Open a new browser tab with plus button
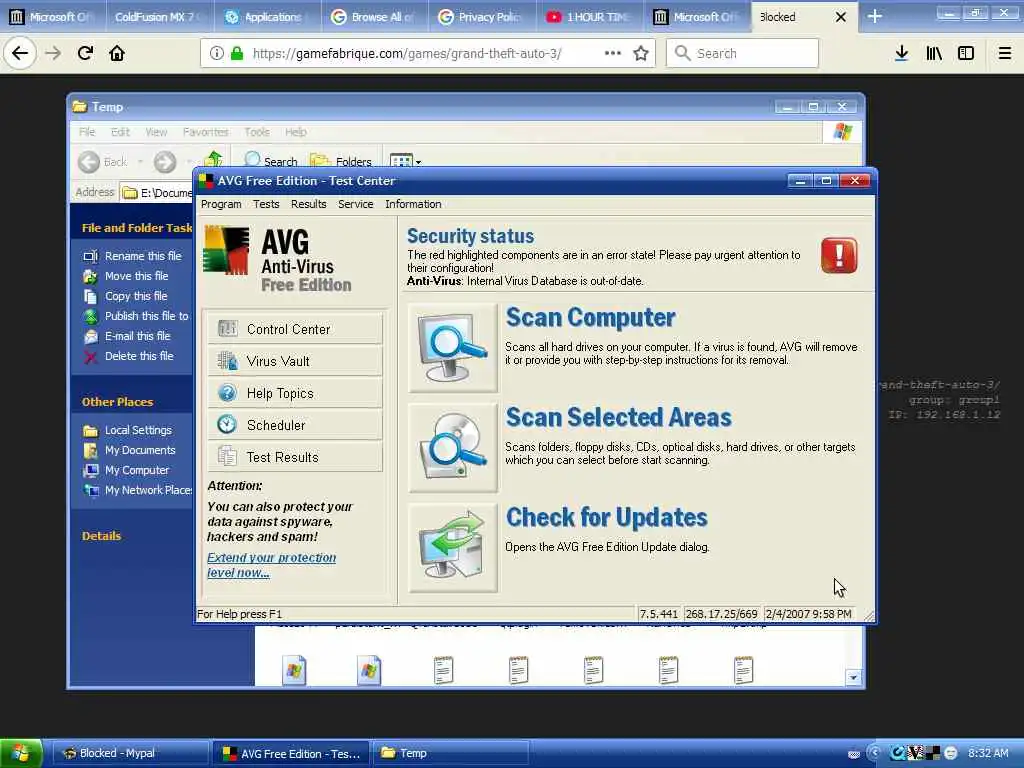This screenshot has height=768, width=1024. pos(874,17)
